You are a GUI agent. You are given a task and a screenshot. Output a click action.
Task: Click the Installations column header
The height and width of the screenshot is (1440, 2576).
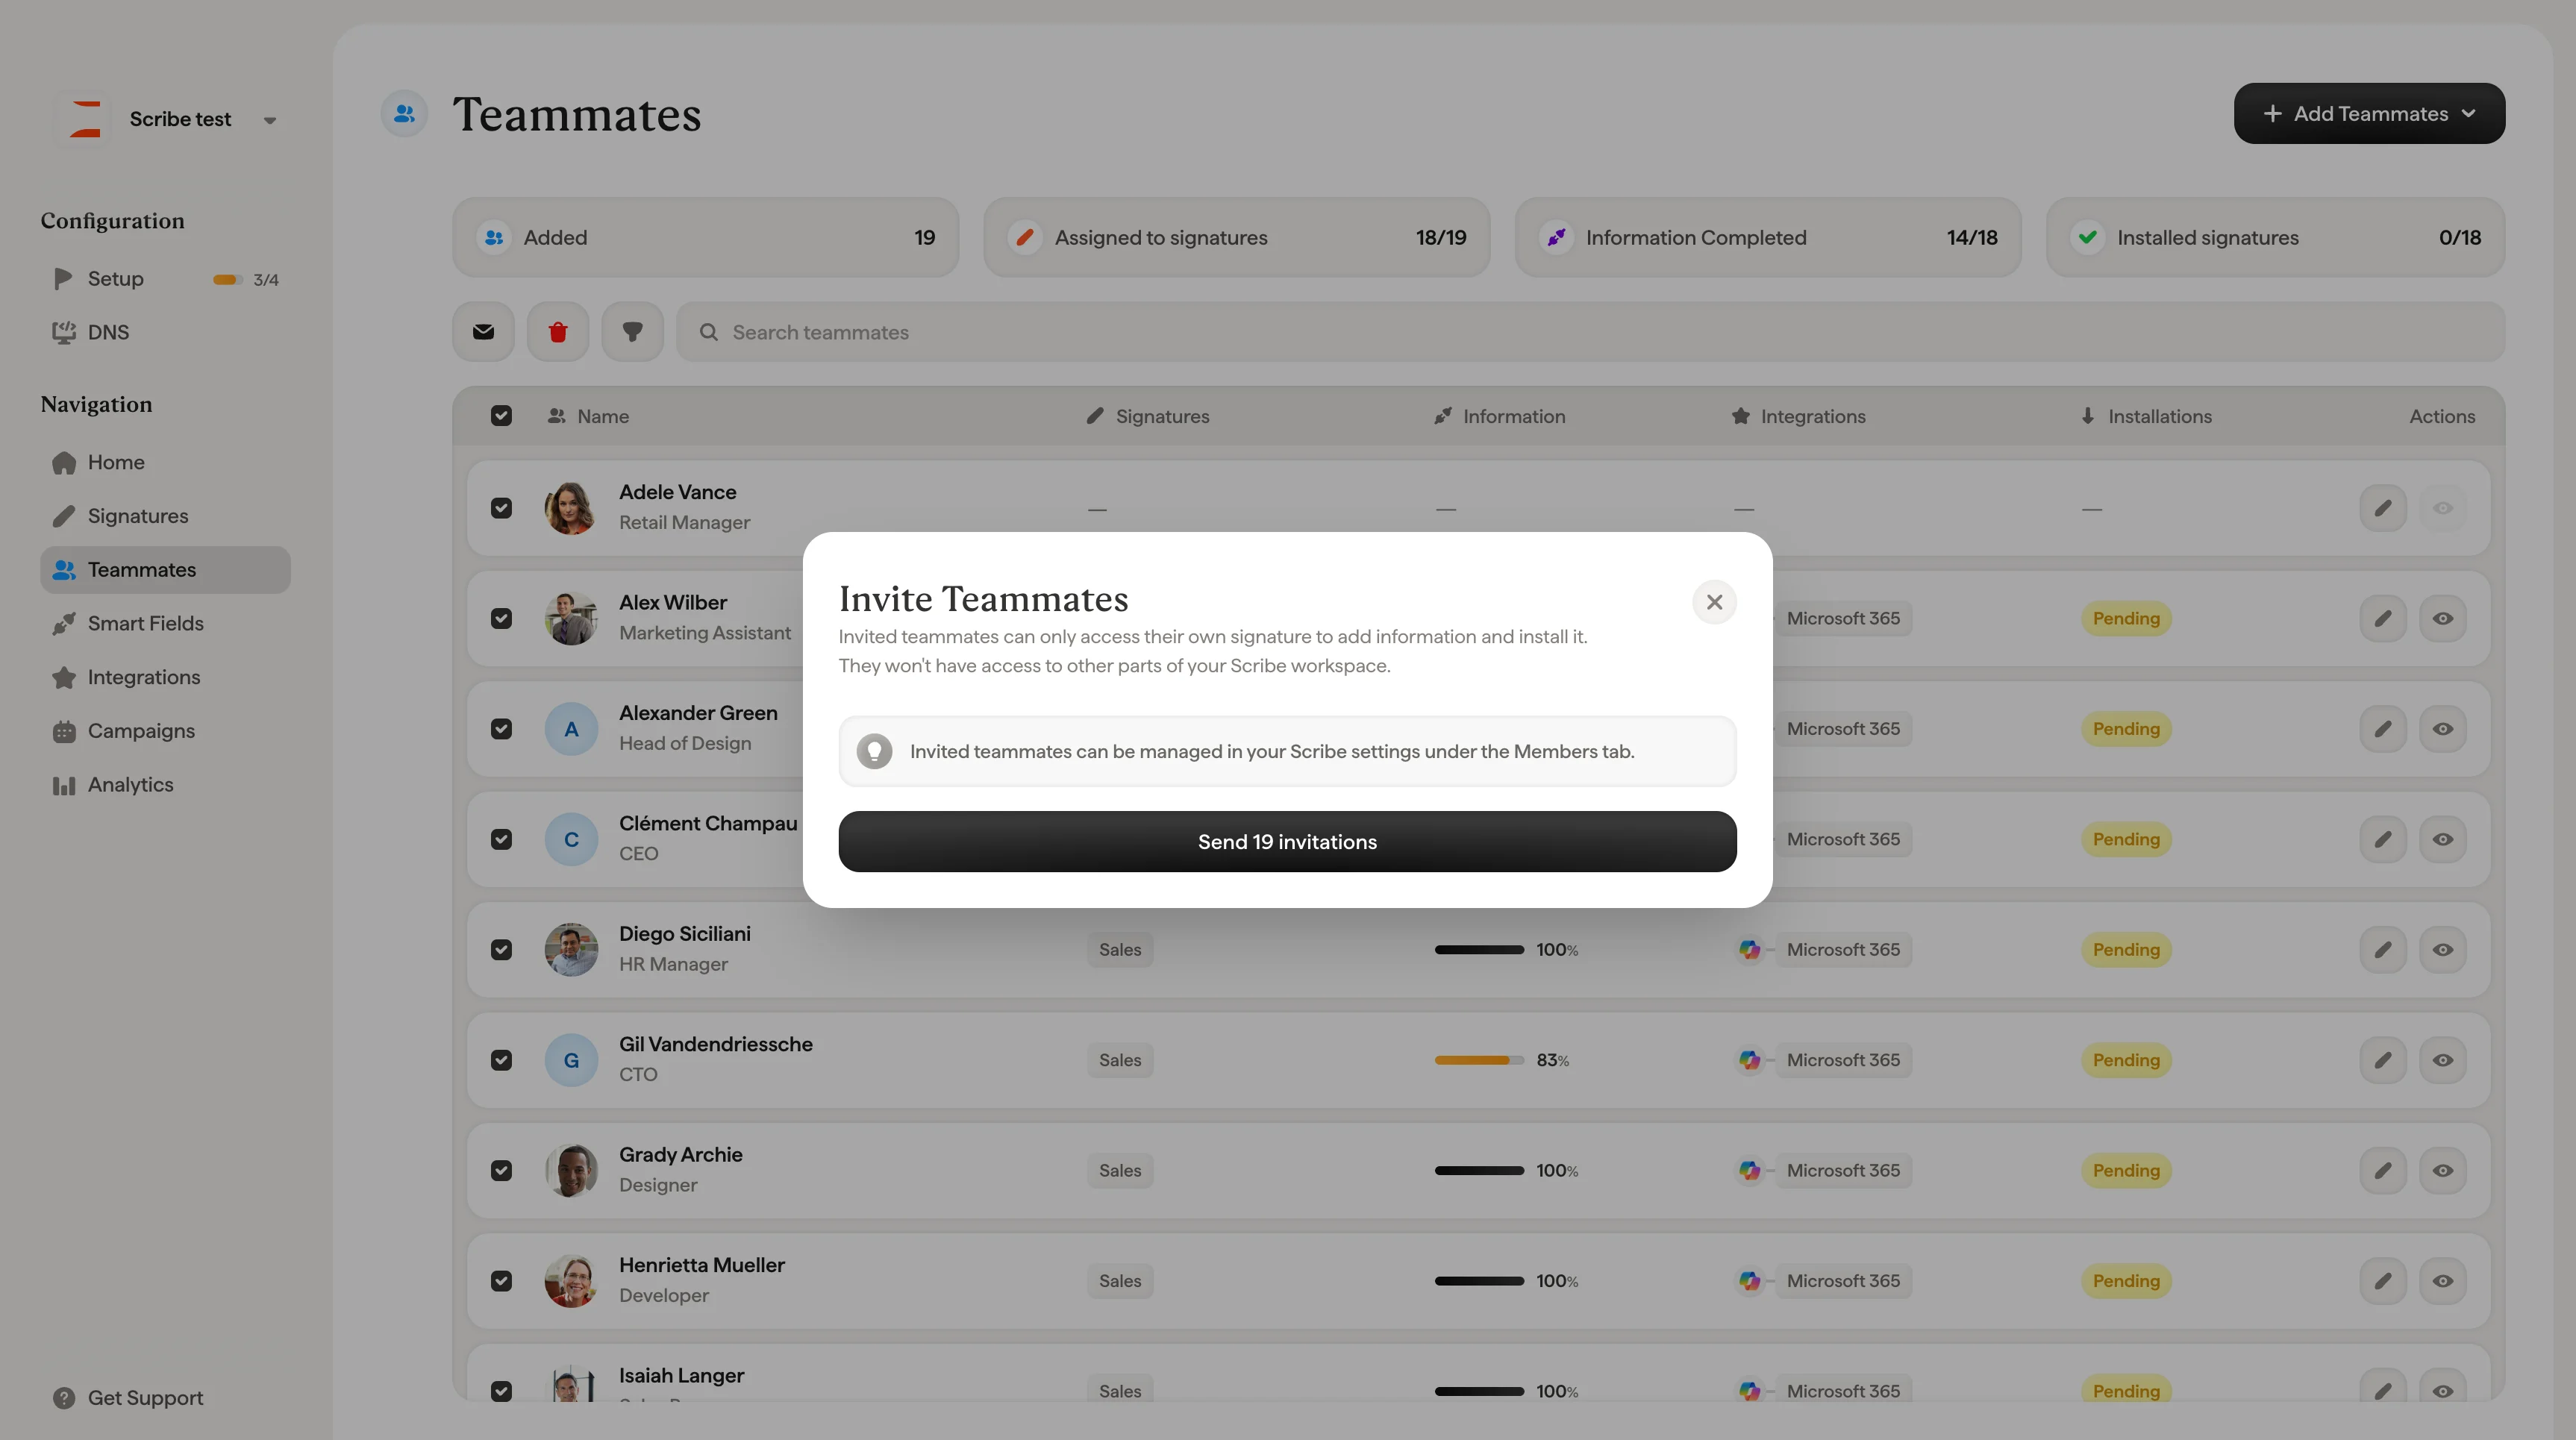pos(2146,416)
